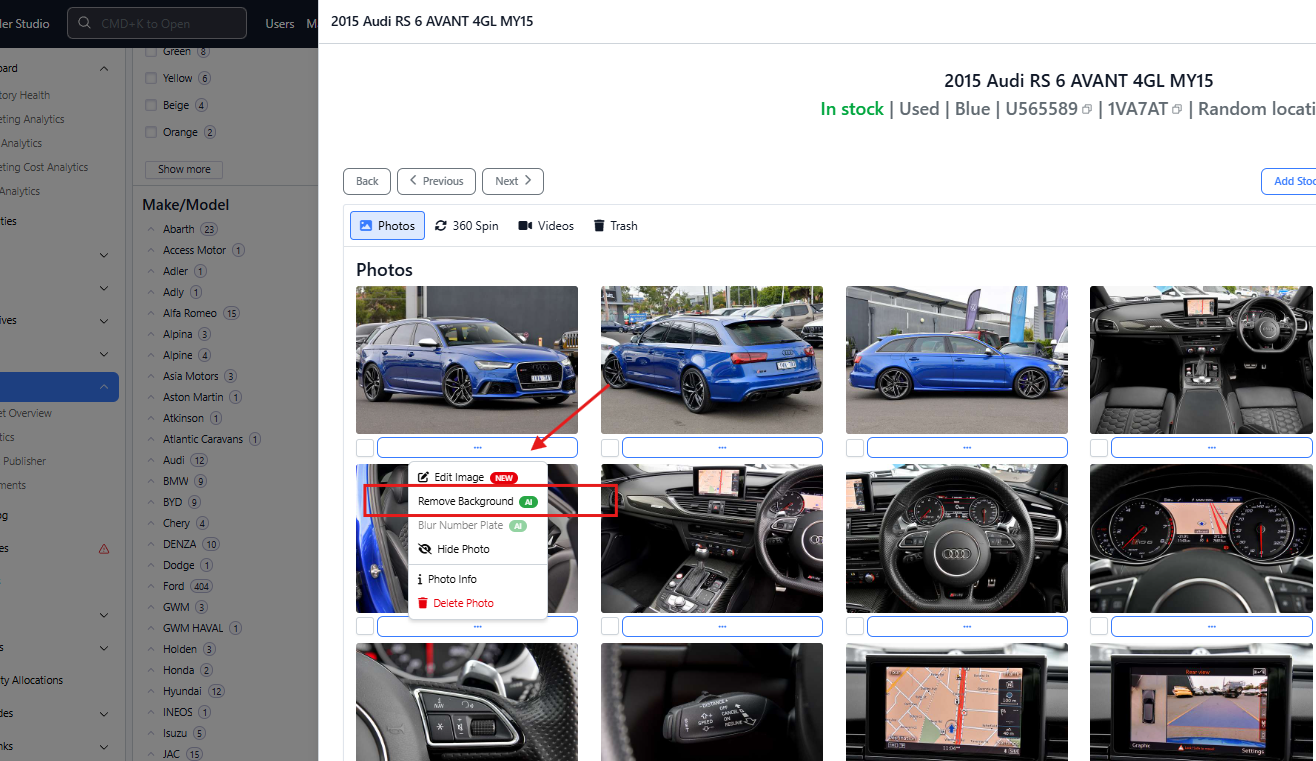The width and height of the screenshot is (1316, 761).
Task: Toggle the caret beside Alfa Romeo in Make/Model
Action: [152, 313]
